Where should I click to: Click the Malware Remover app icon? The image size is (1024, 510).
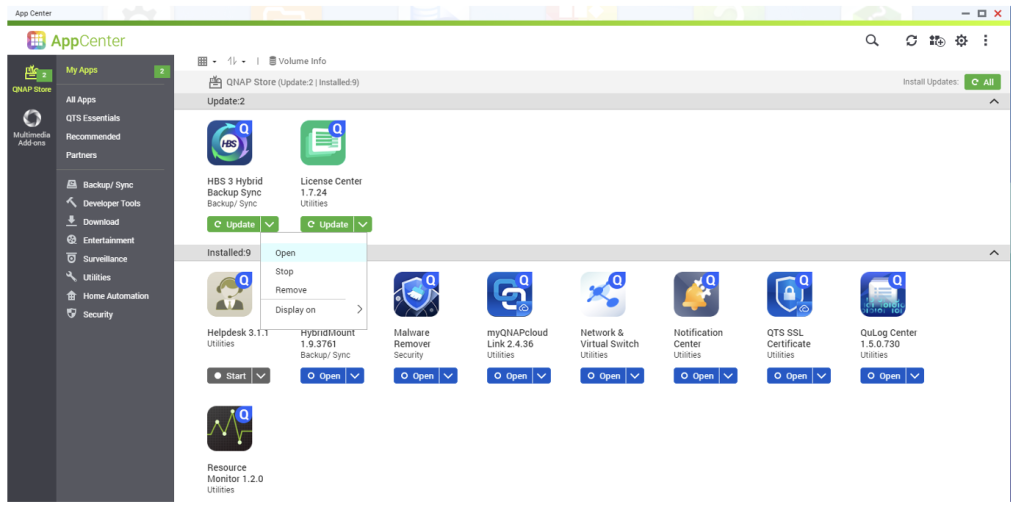coord(417,295)
